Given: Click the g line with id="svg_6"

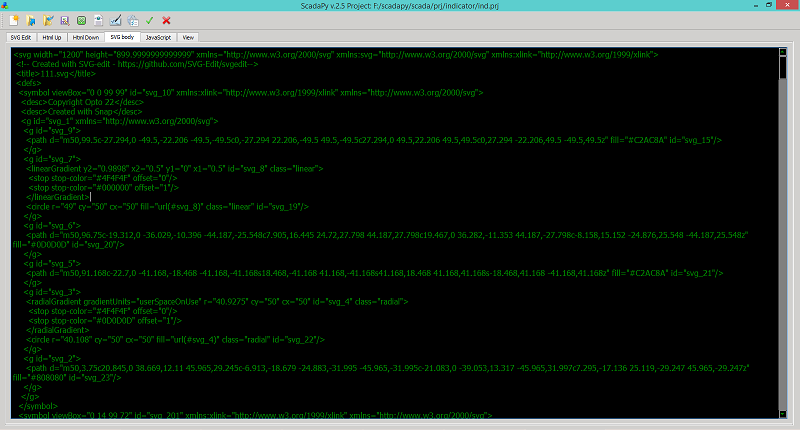Looking at the screenshot, I should pos(52,225).
